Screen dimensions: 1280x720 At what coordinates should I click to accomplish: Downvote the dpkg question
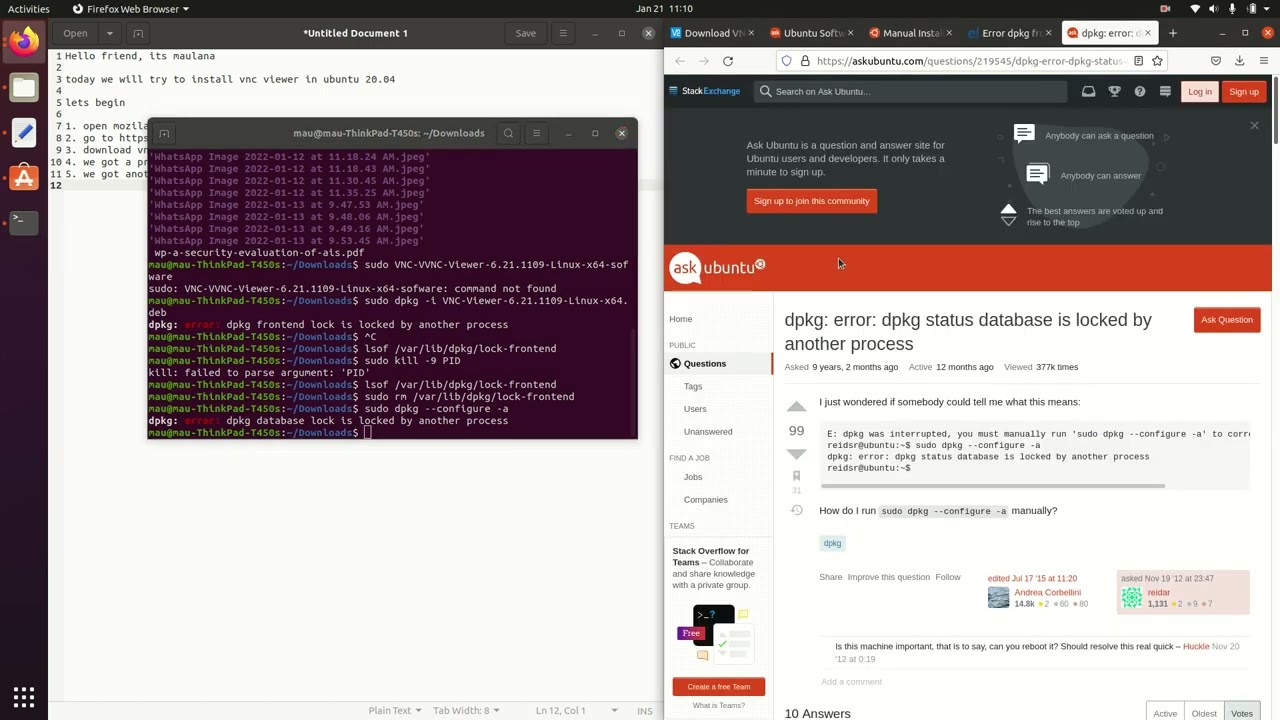coord(796,454)
